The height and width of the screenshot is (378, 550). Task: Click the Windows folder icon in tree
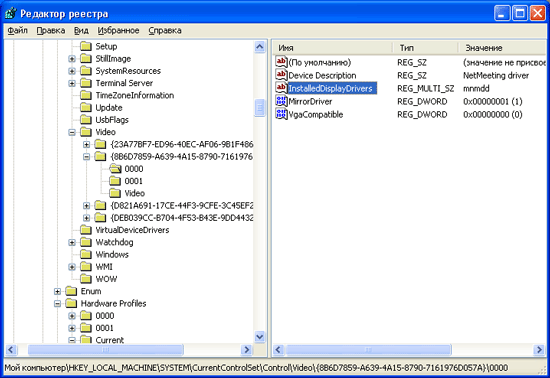click(86, 254)
